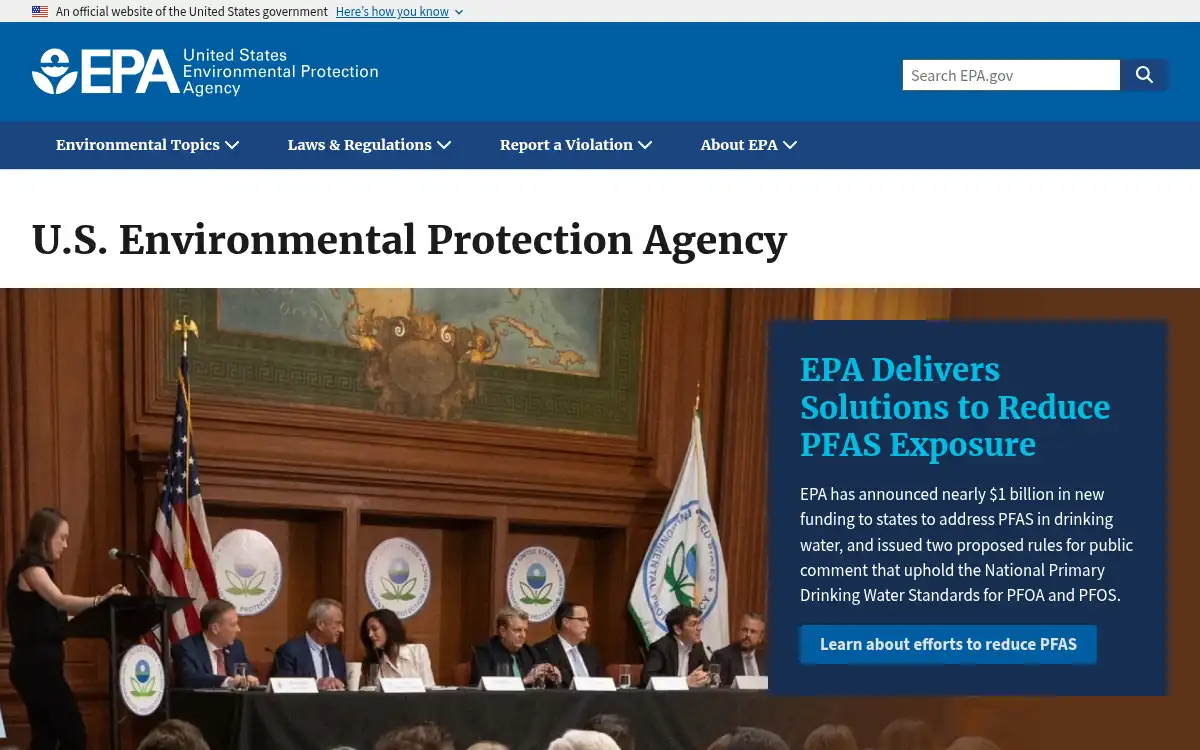Click 'U.S. Environmental Protection Agency' page title
The image size is (1200, 750).
[x=409, y=240]
